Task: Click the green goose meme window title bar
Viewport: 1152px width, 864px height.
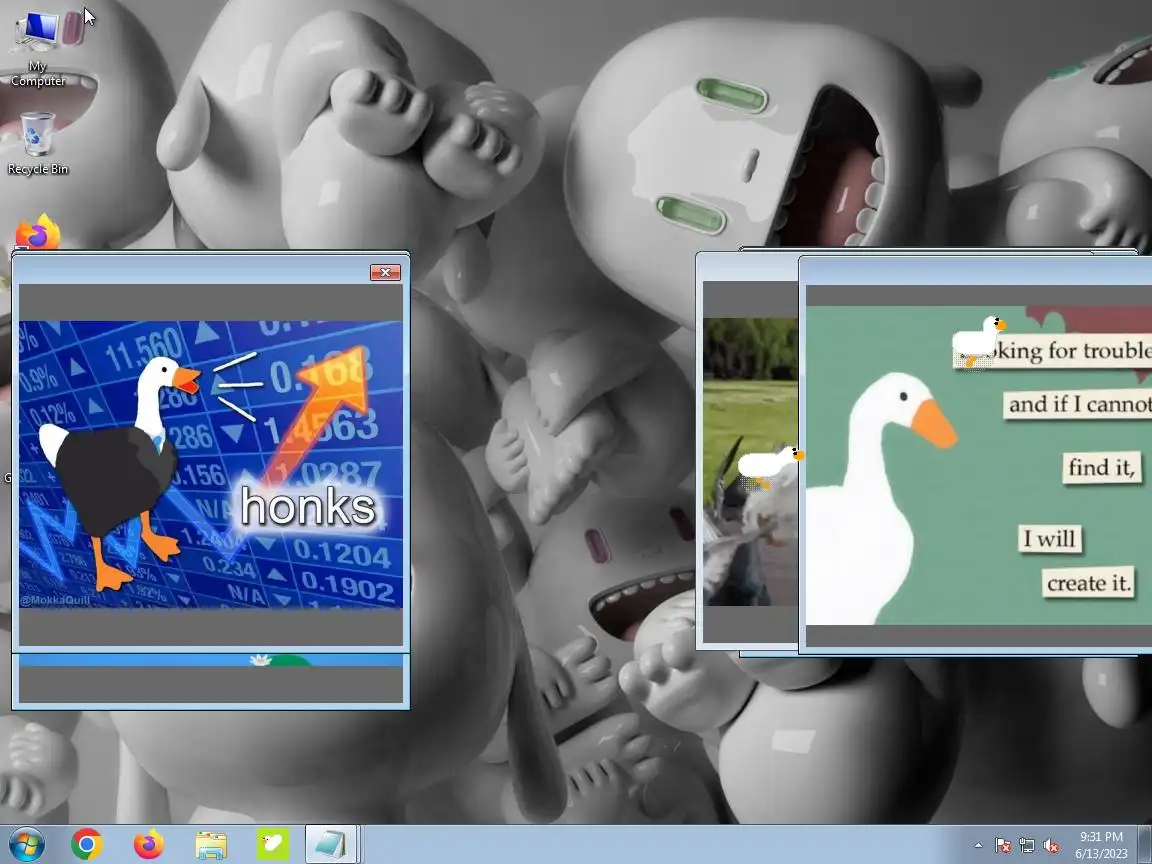Action: point(976,271)
